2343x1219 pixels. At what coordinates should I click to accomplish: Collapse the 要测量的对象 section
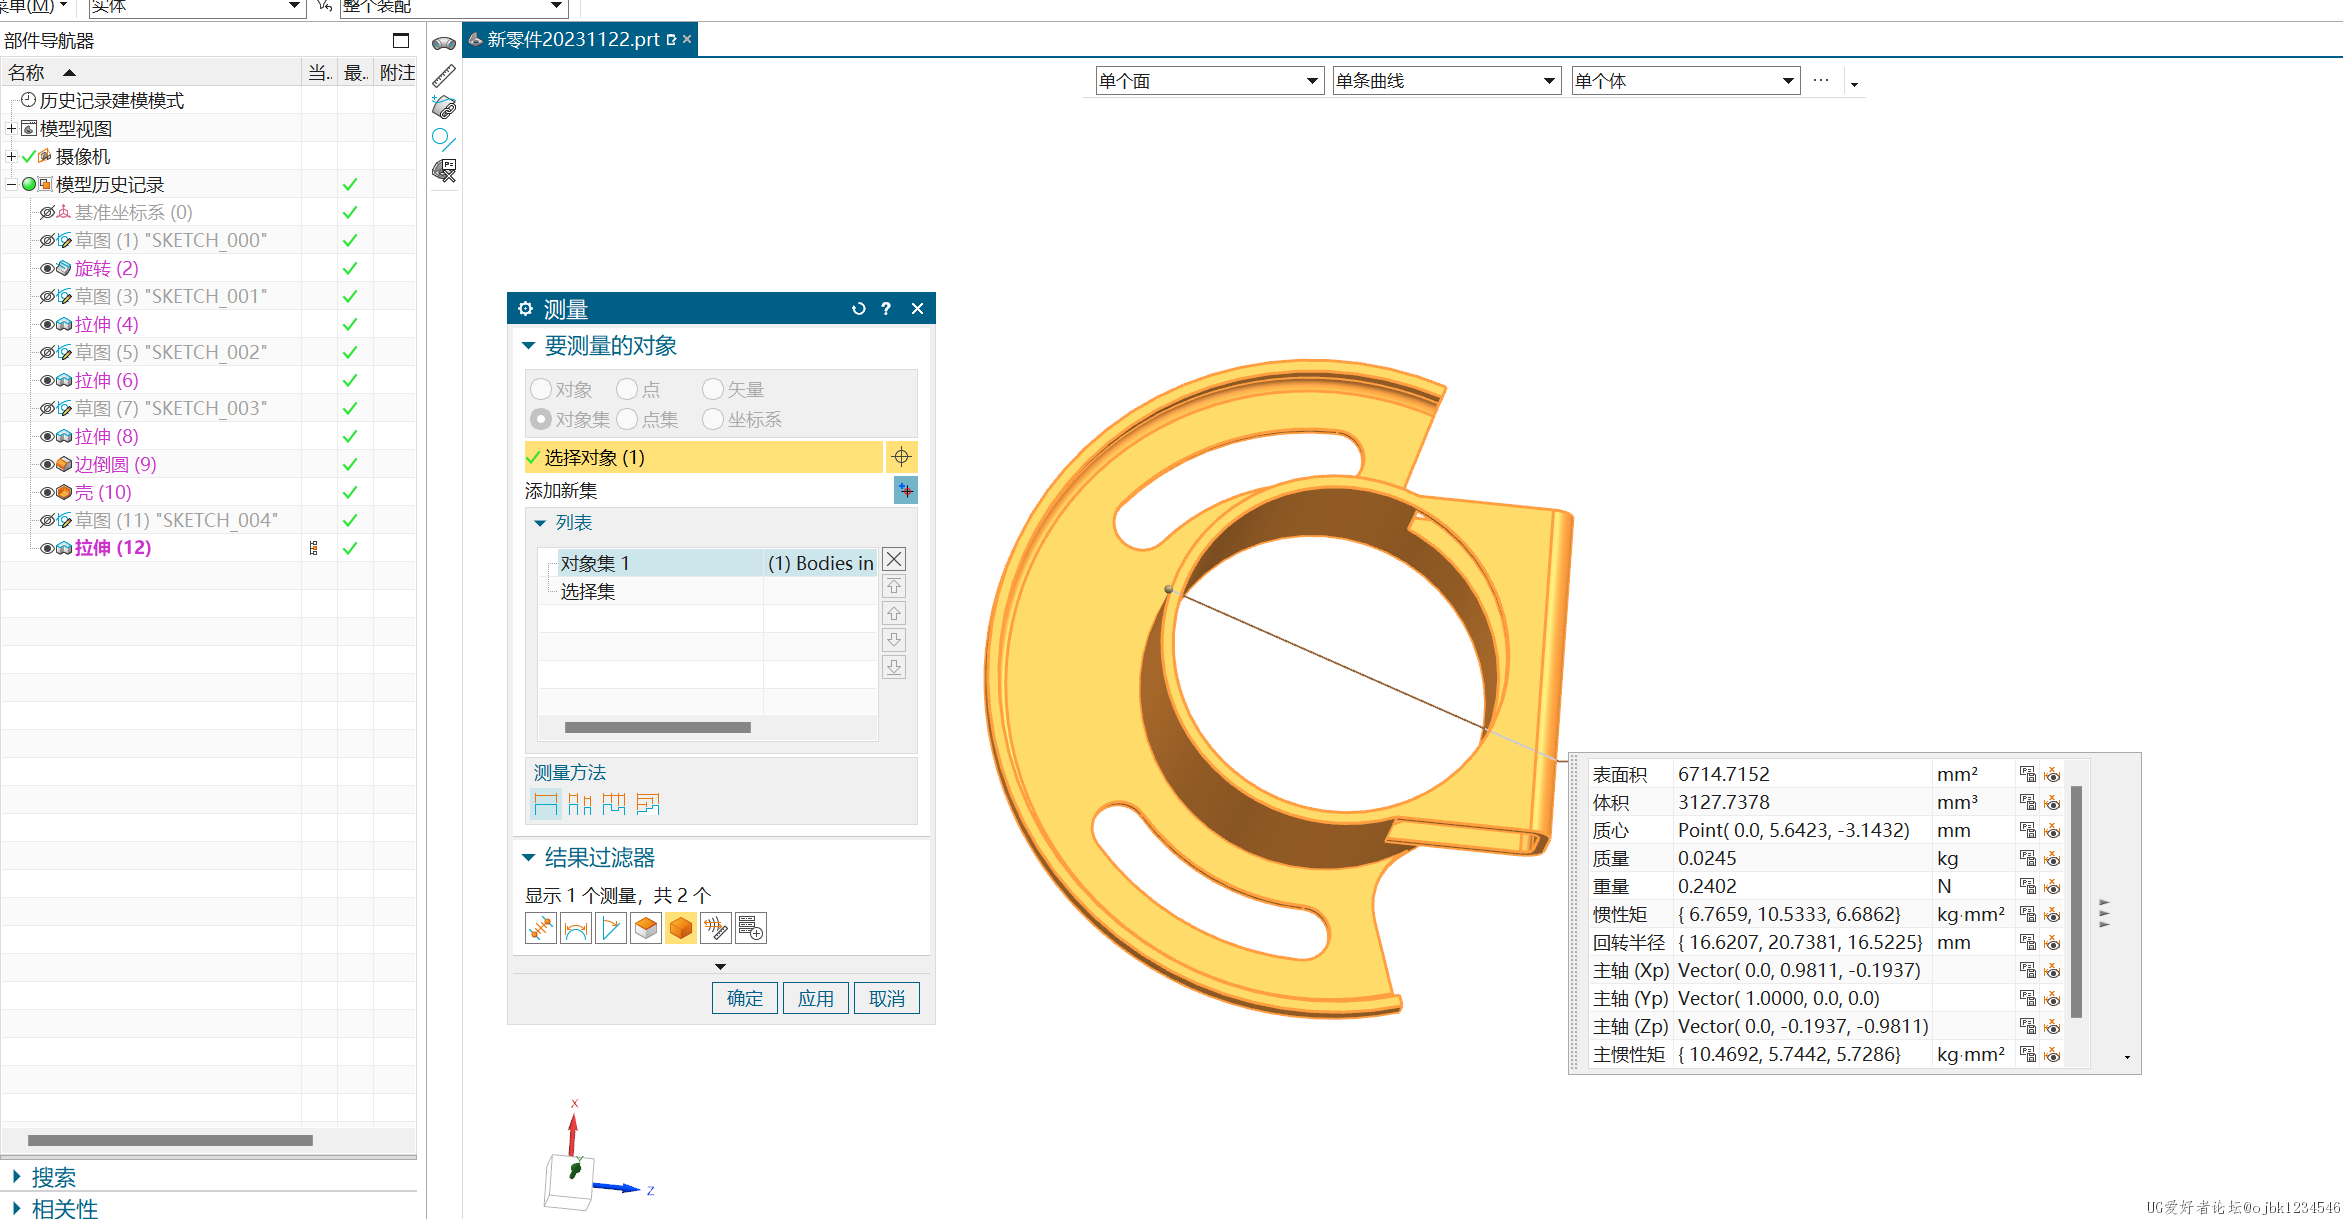pos(529,346)
